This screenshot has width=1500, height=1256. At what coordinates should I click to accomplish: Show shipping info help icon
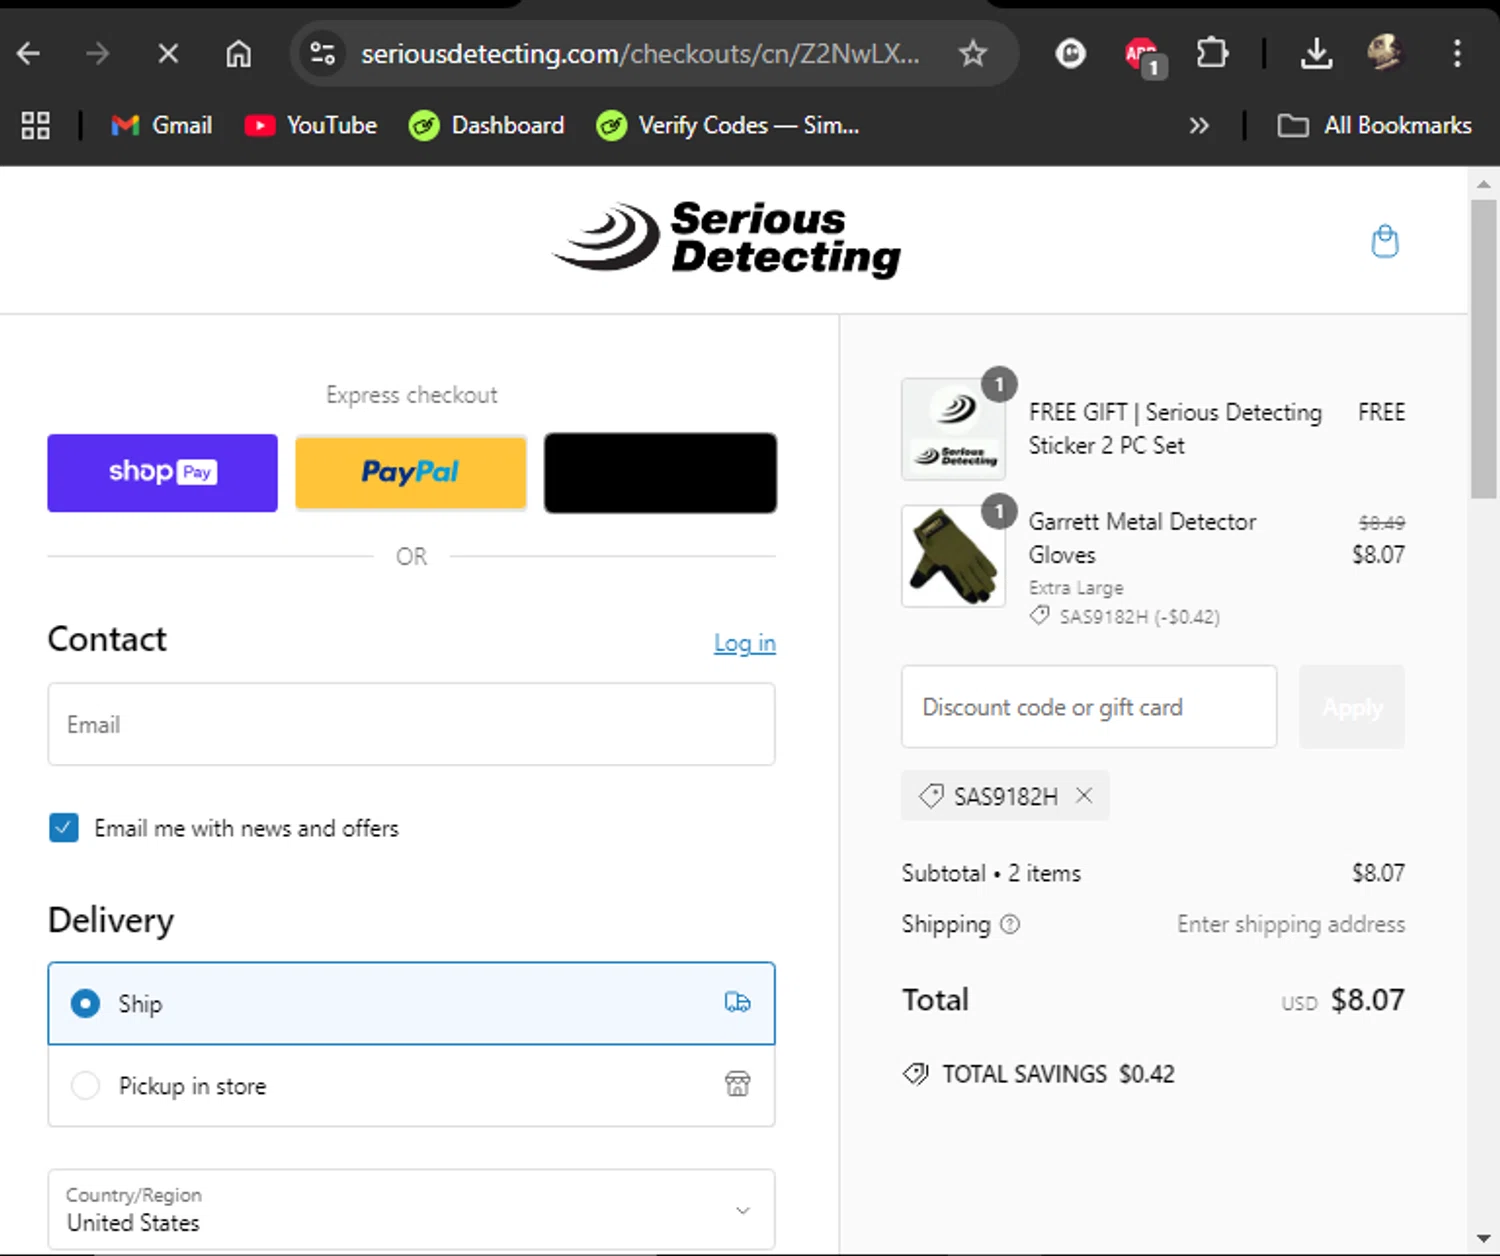(x=1010, y=924)
